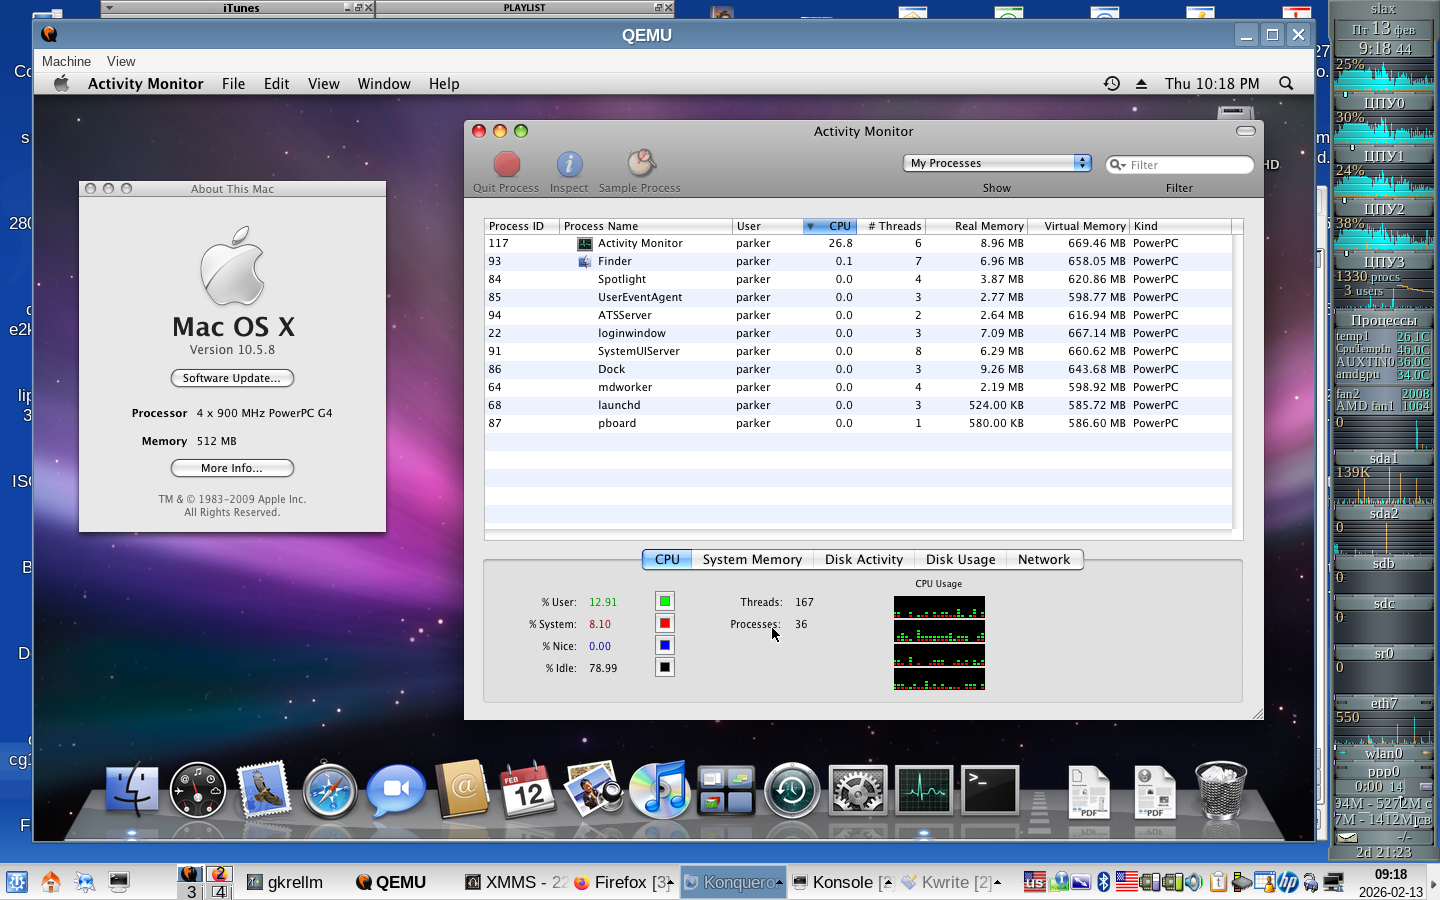Open the File menu
This screenshot has height=900, width=1440.
pos(234,84)
